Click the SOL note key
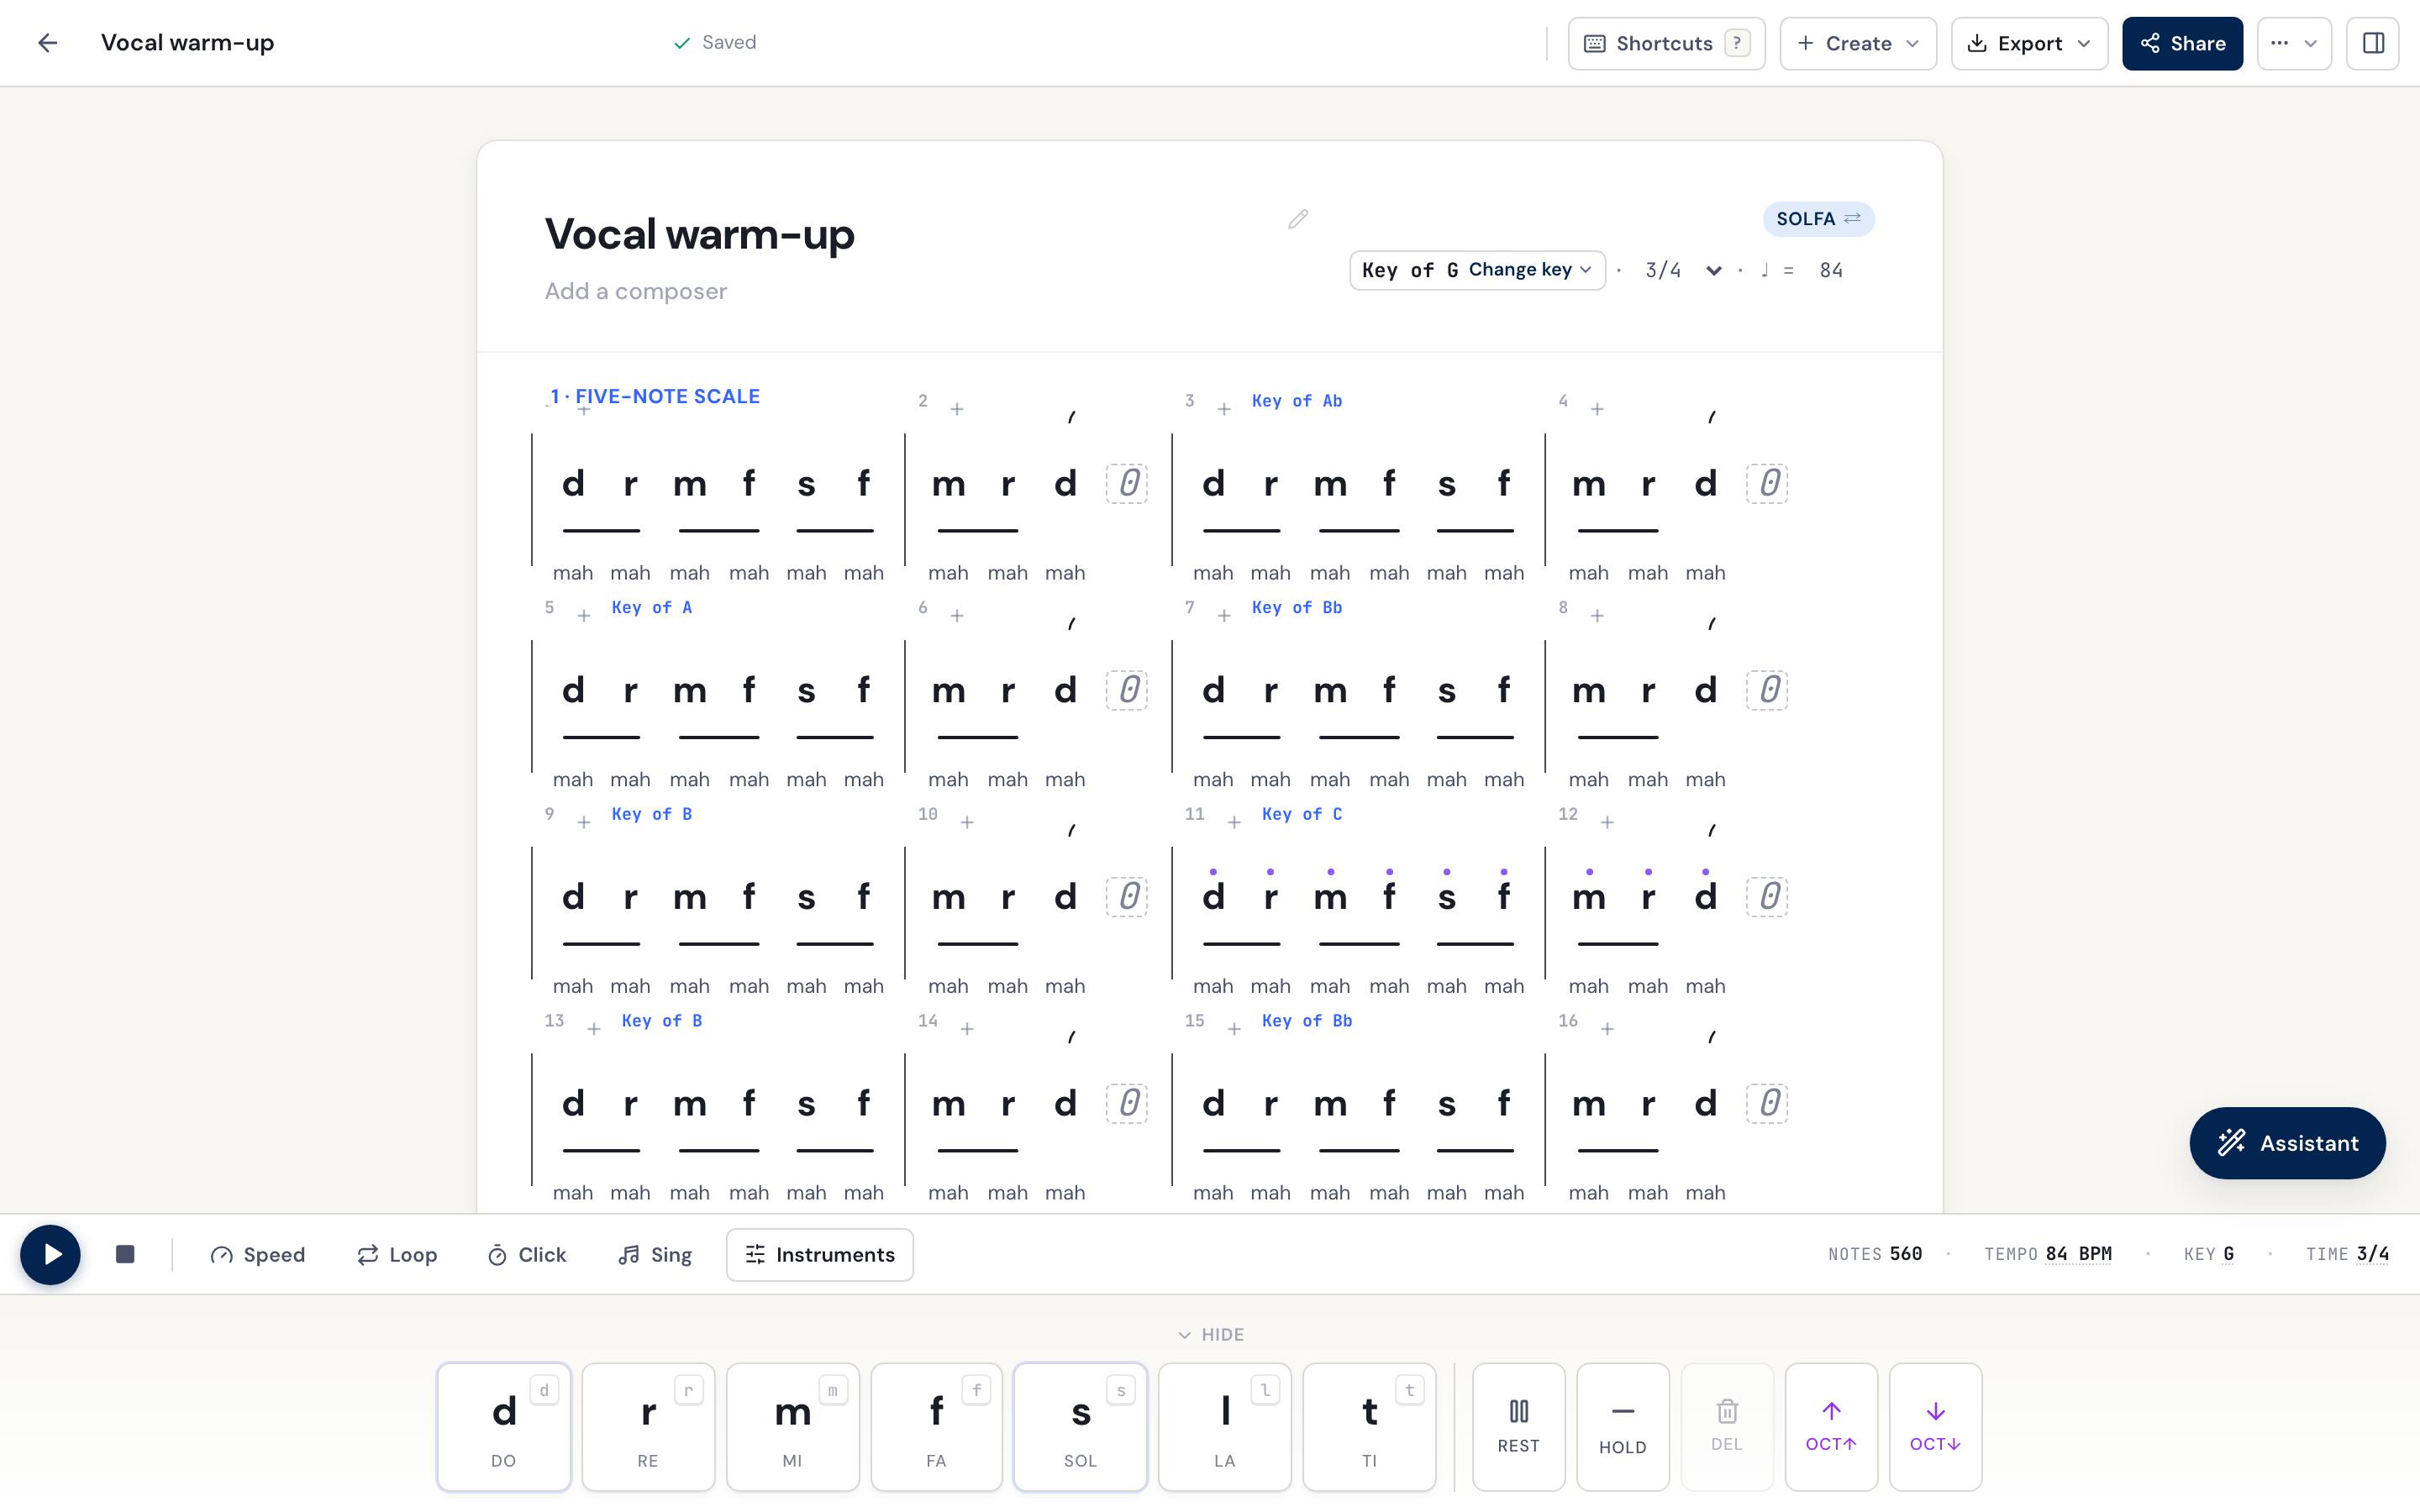 pyautogui.click(x=1080, y=1426)
